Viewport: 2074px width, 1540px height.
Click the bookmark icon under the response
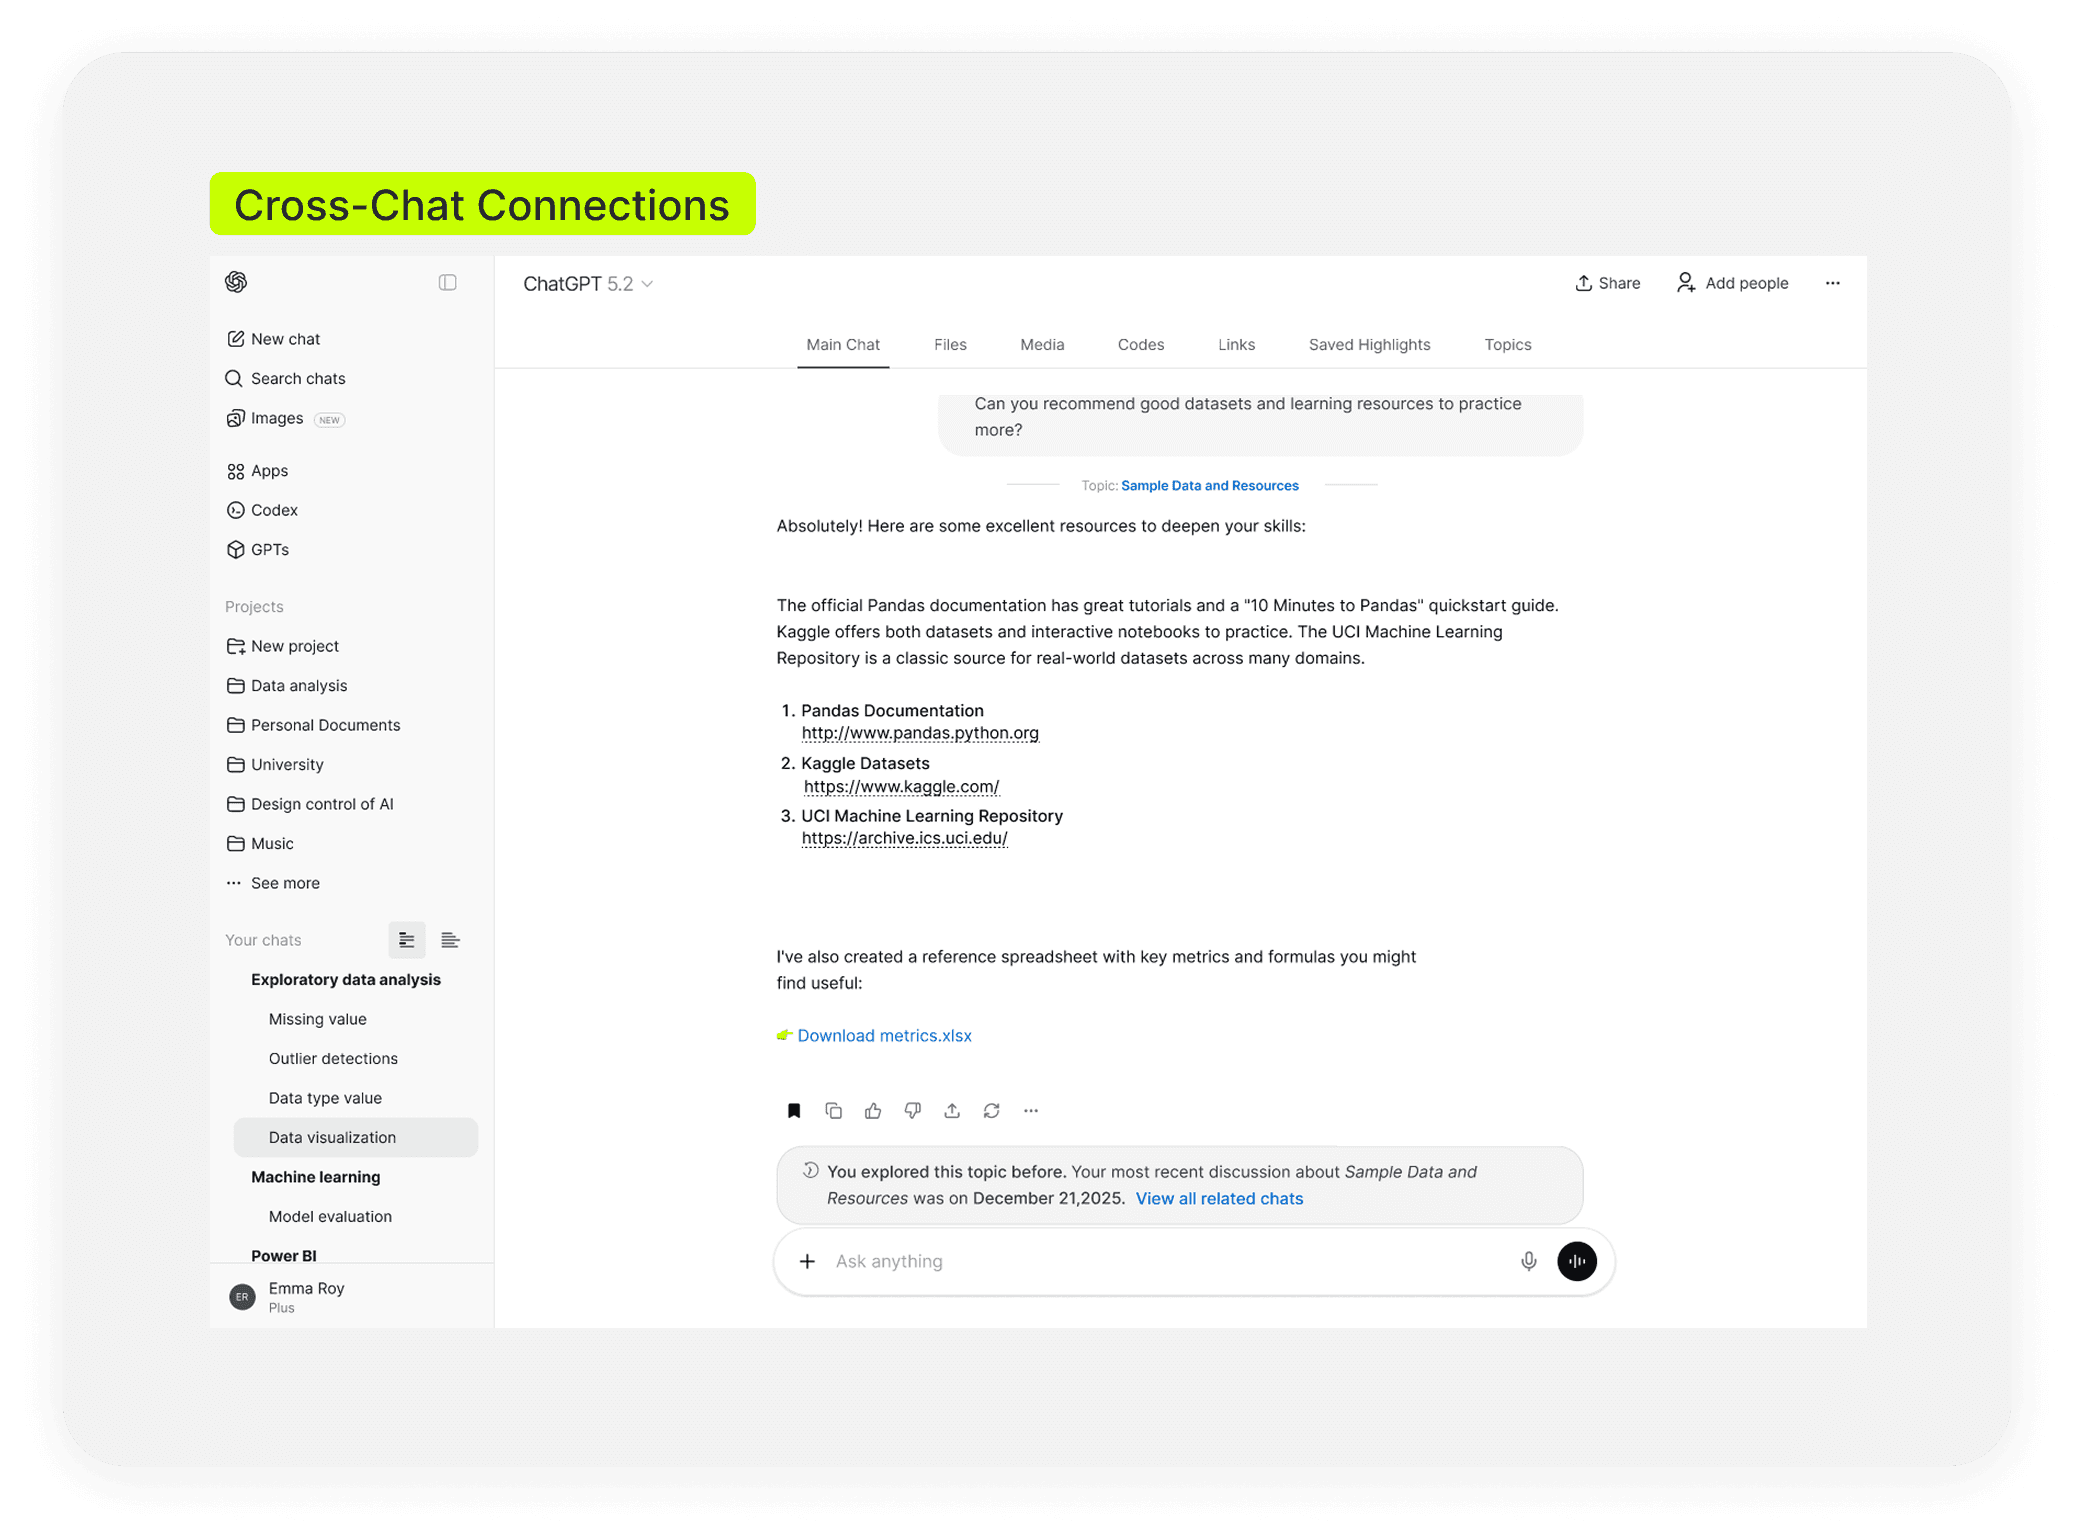794,1110
